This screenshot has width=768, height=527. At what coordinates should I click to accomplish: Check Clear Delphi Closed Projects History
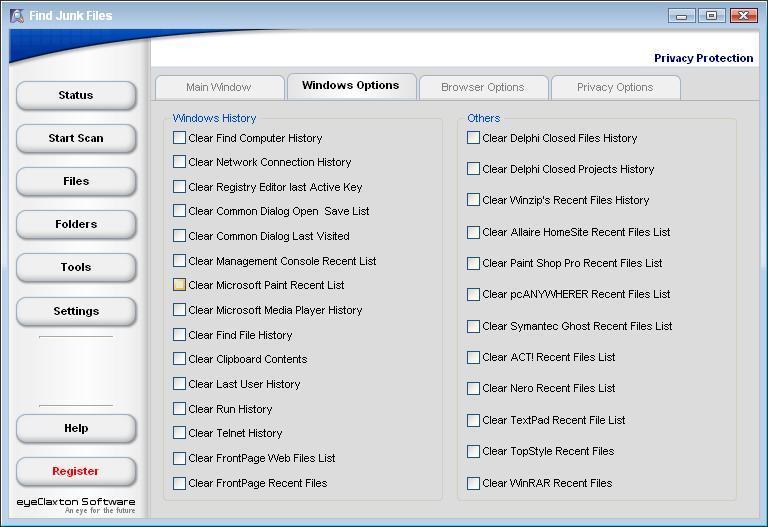473,168
